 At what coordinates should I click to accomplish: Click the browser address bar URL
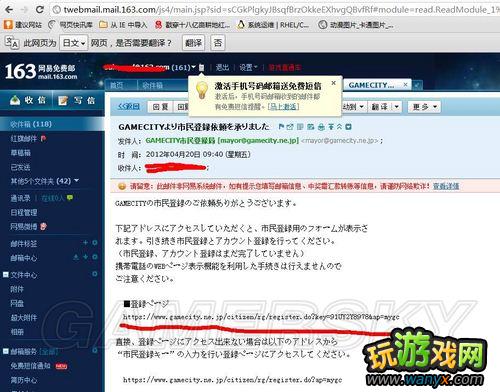(280, 10)
